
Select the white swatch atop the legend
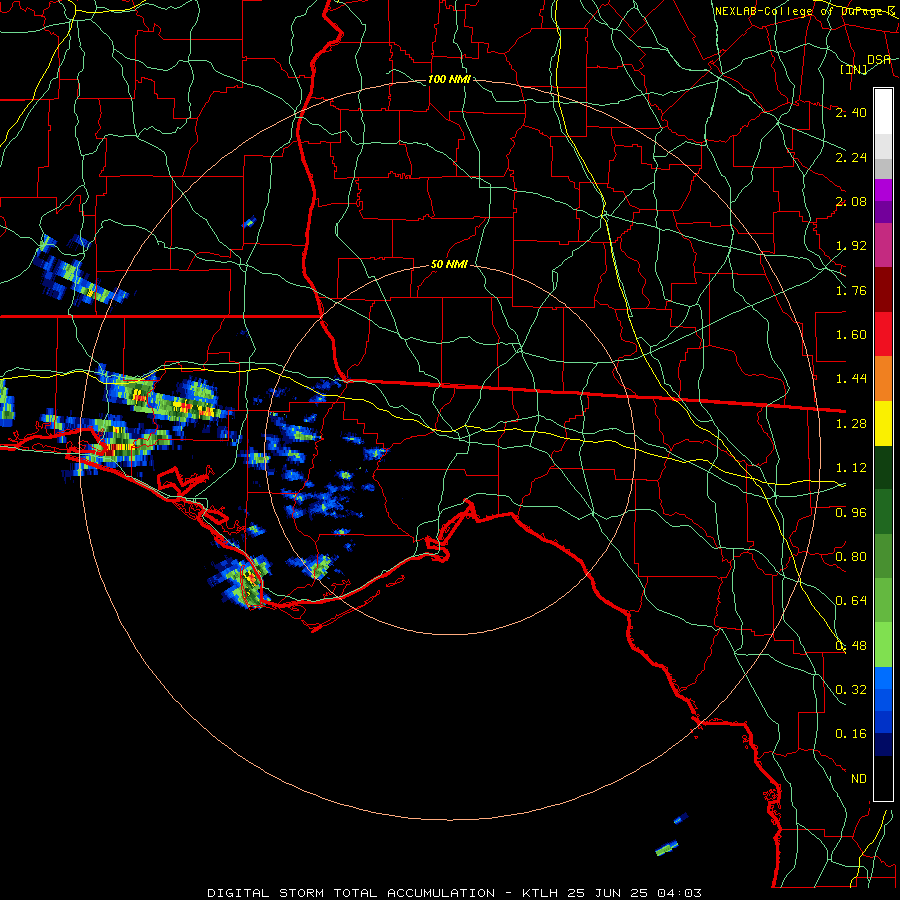(883, 112)
